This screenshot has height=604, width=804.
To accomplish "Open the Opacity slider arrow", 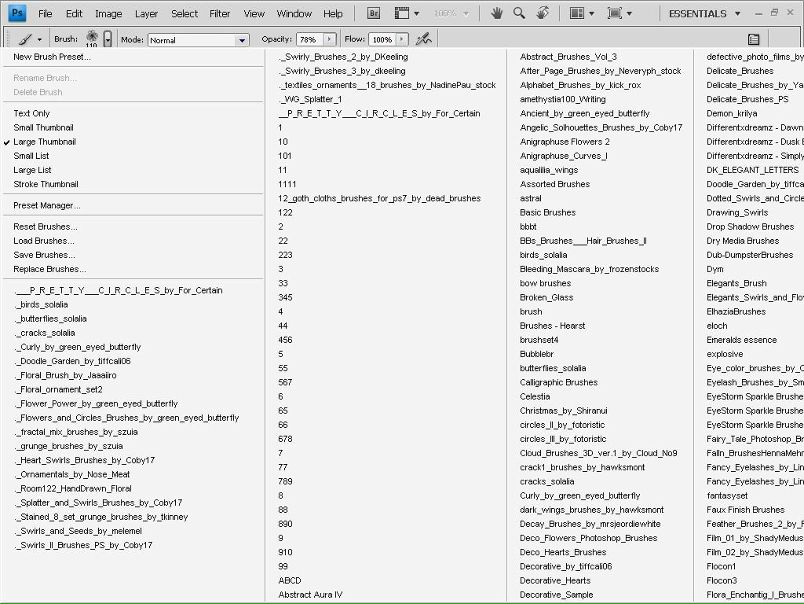I will pos(329,40).
